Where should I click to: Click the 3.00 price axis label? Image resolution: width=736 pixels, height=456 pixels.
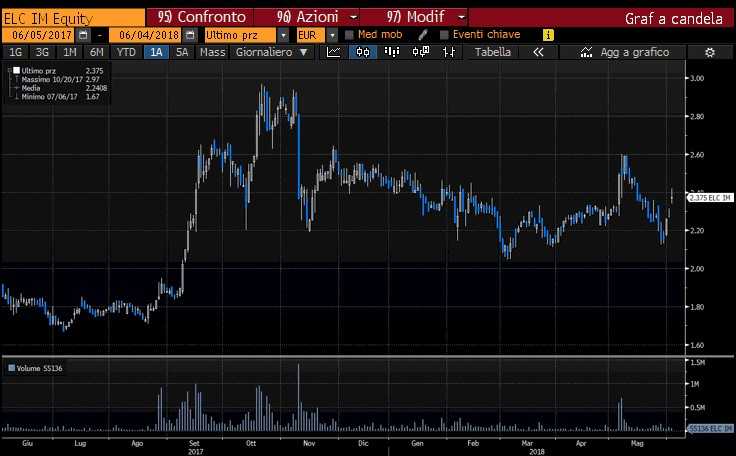tap(697, 78)
